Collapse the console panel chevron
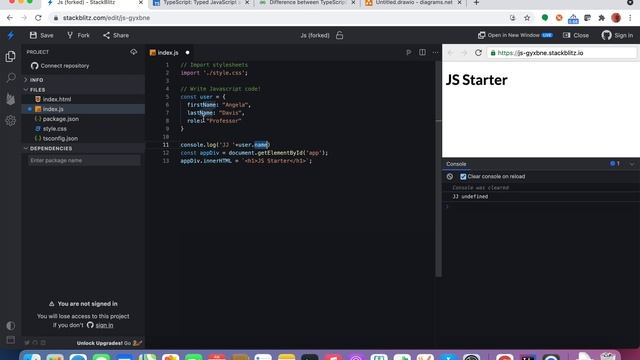Viewport: 640px width, 360px height. [632, 164]
